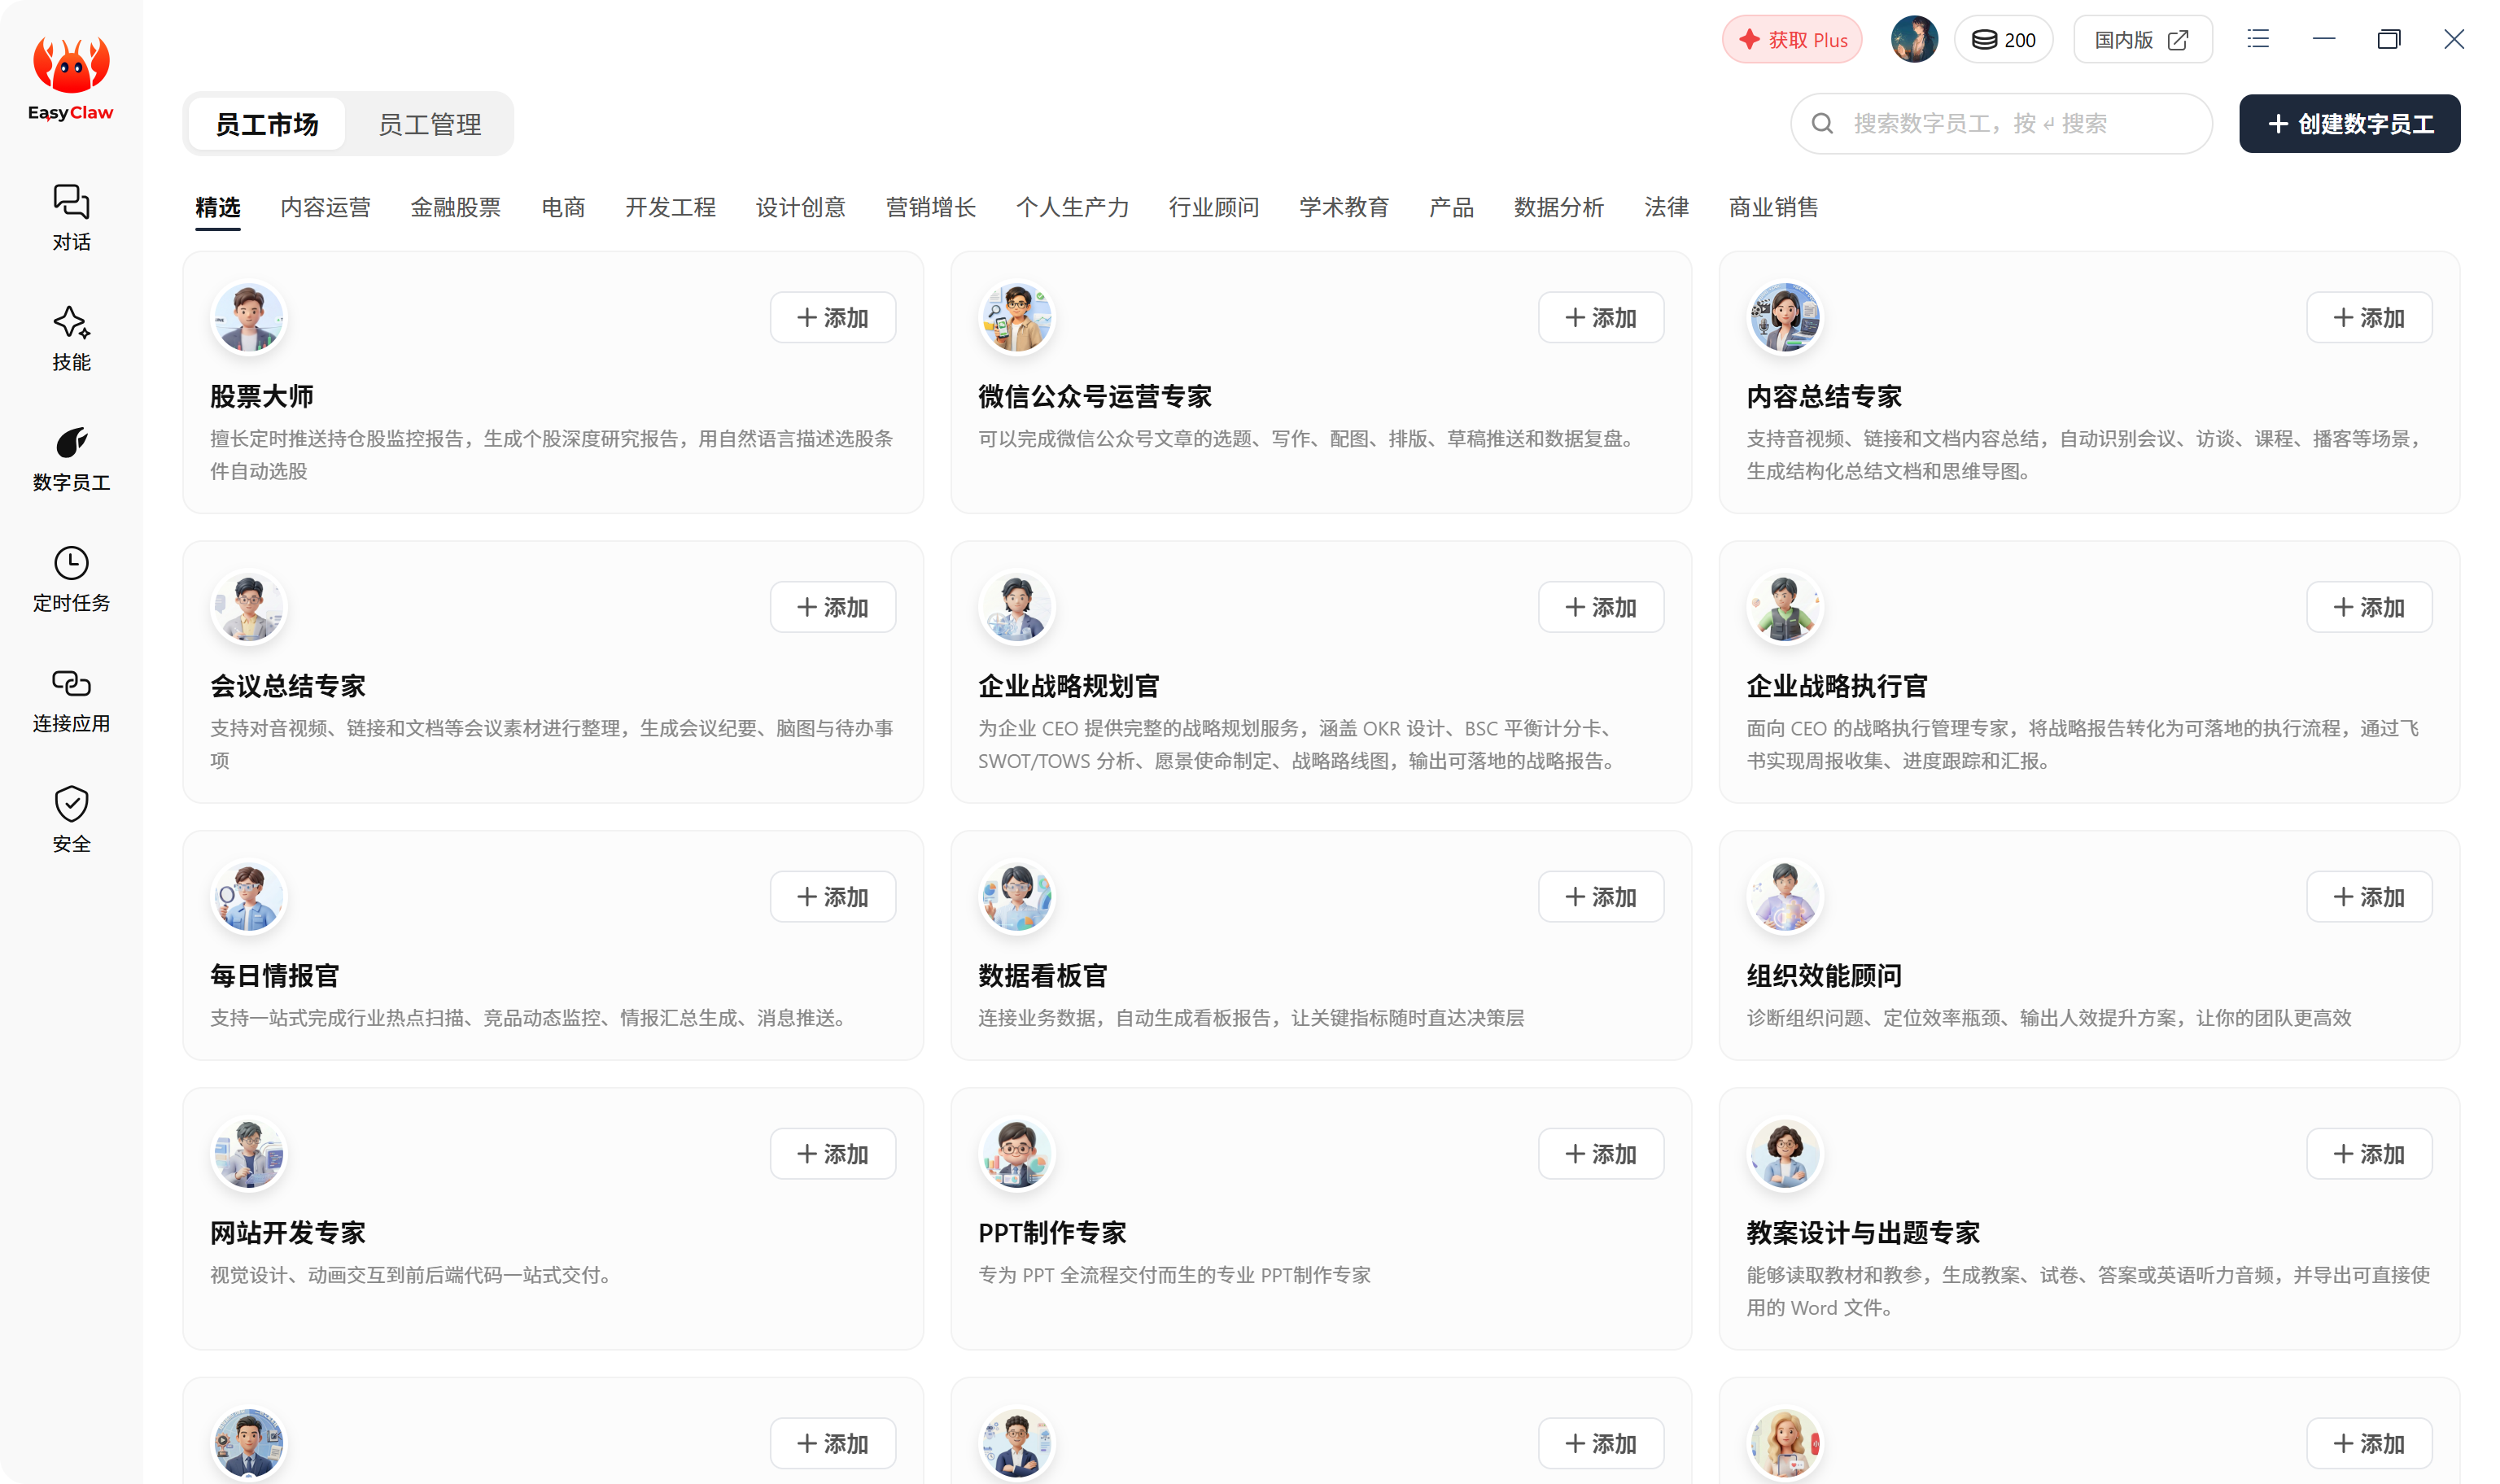Click the 获取 Plus upgrade button
This screenshot has height=1484, width=2500.
pyautogui.click(x=1792, y=40)
